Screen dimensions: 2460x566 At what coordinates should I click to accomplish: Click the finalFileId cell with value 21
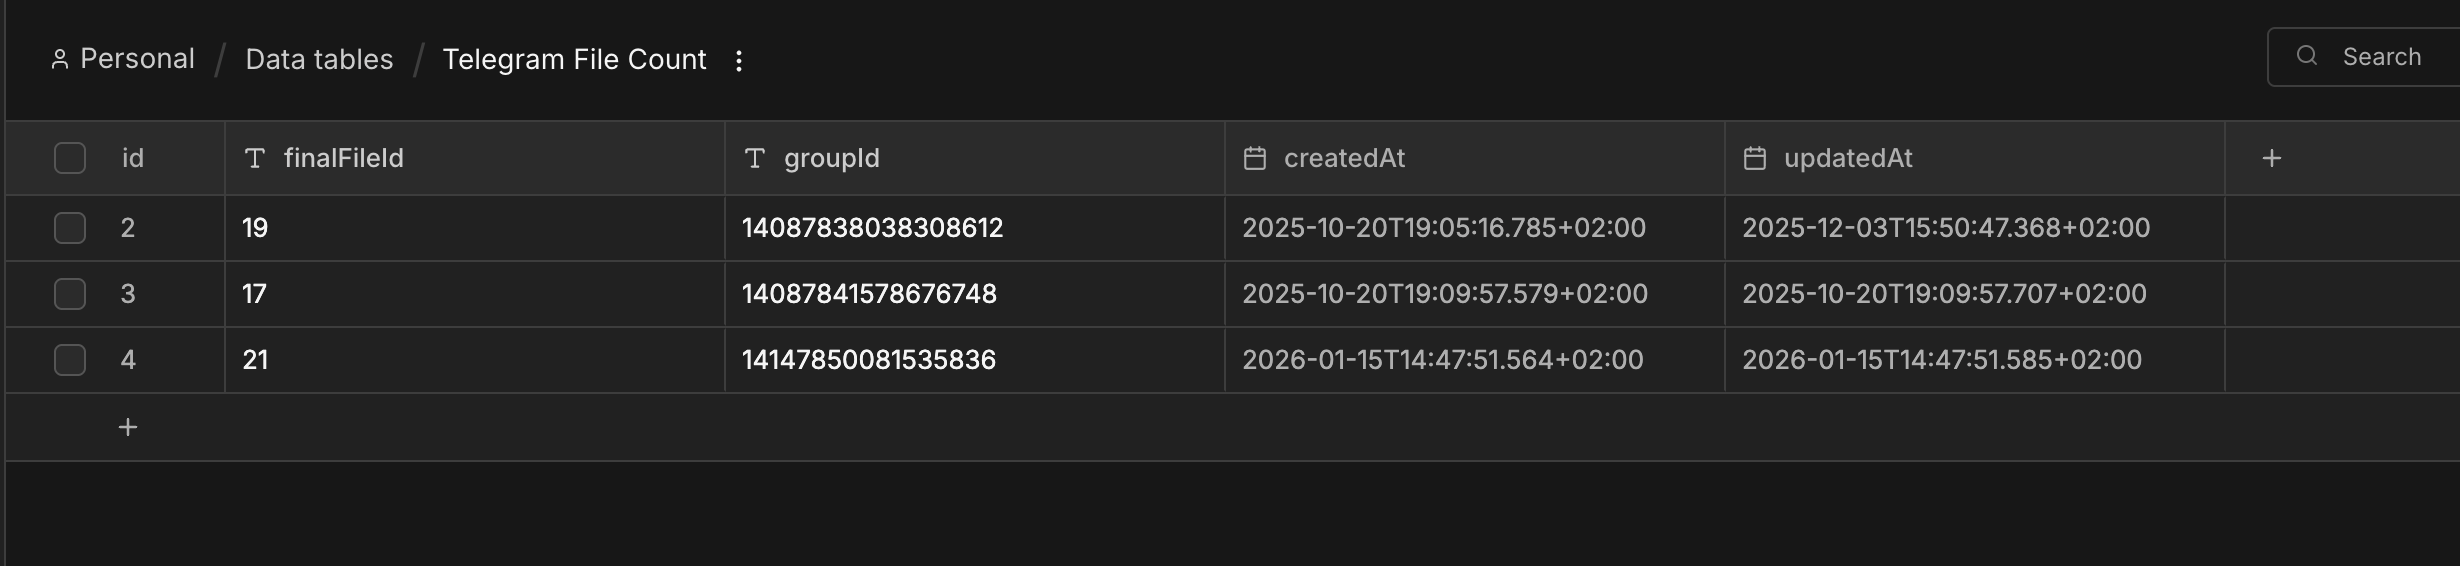pyautogui.click(x=474, y=360)
